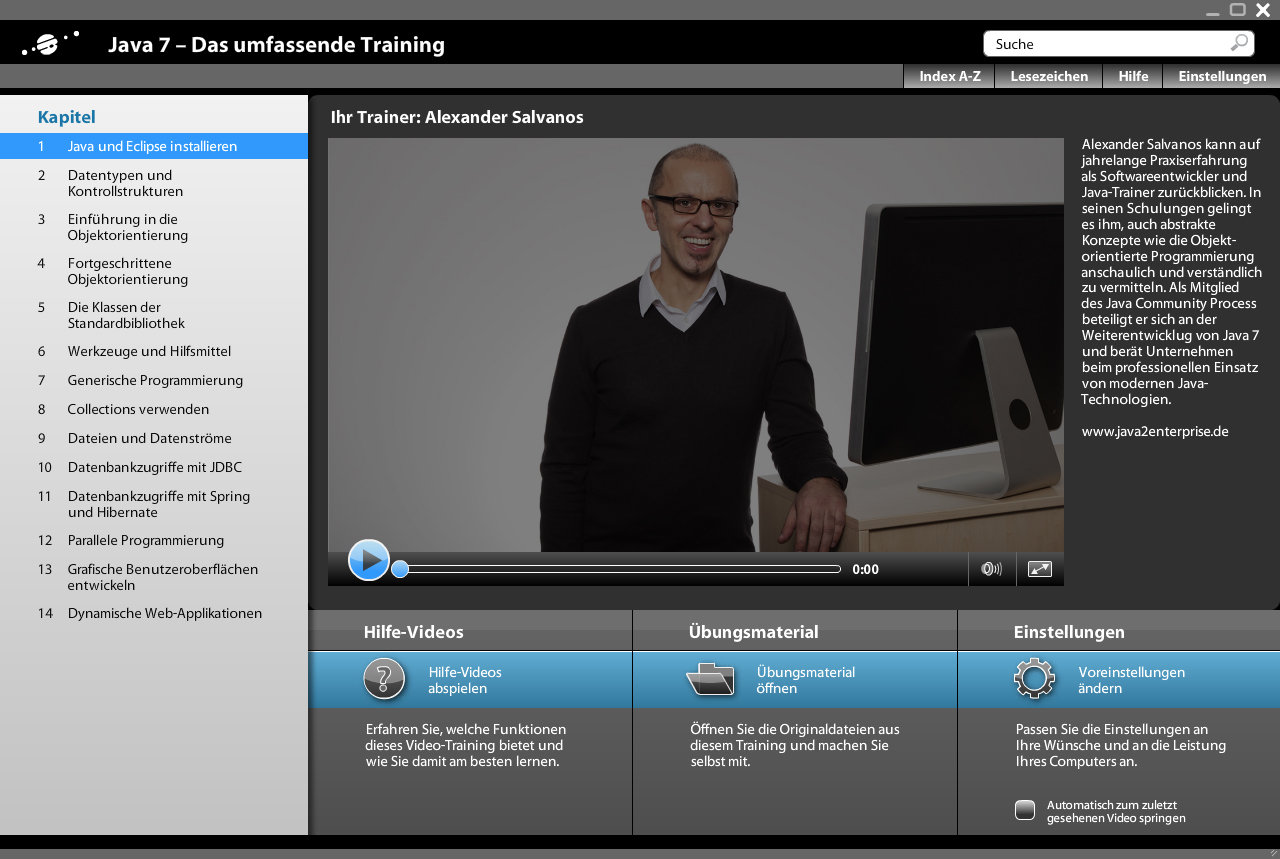Screen dimensions: 1280x859
Task: Switch video to fullscreen mode icon
Action: coord(1040,569)
